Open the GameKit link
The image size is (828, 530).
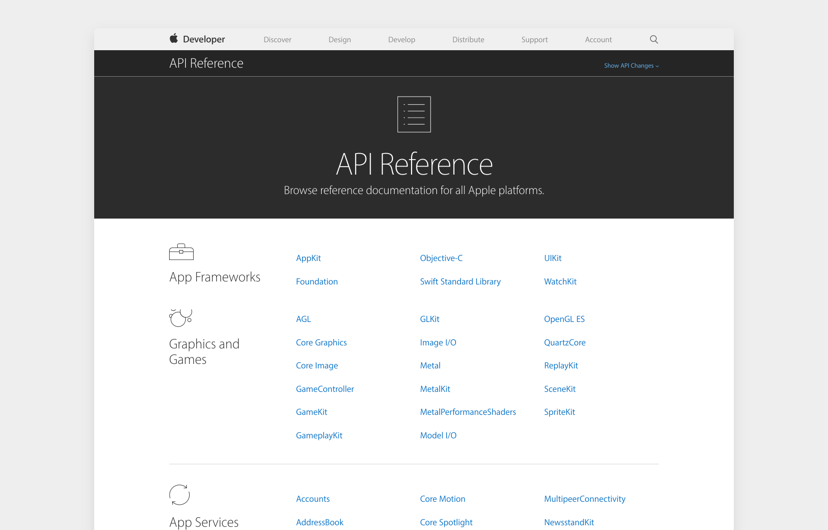click(x=312, y=412)
